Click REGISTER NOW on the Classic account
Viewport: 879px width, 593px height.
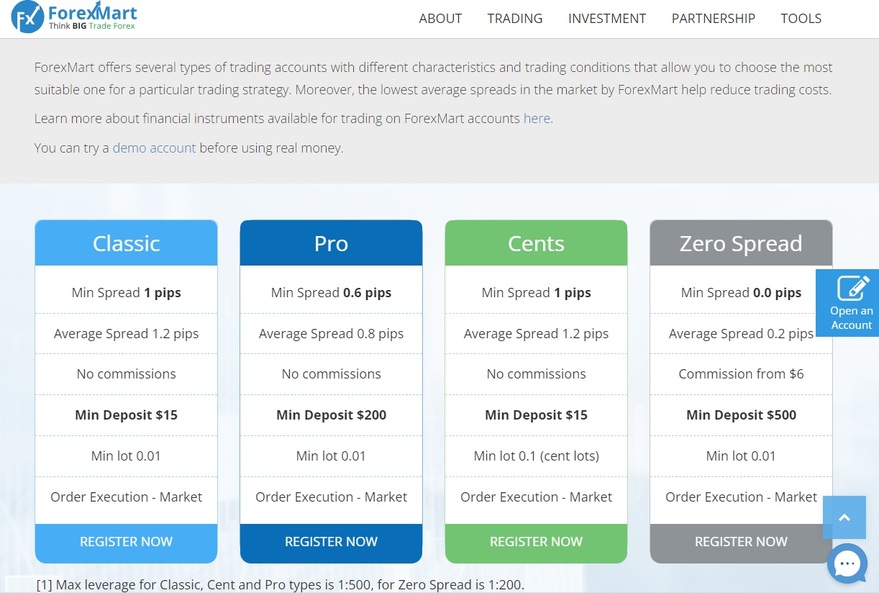coord(126,542)
